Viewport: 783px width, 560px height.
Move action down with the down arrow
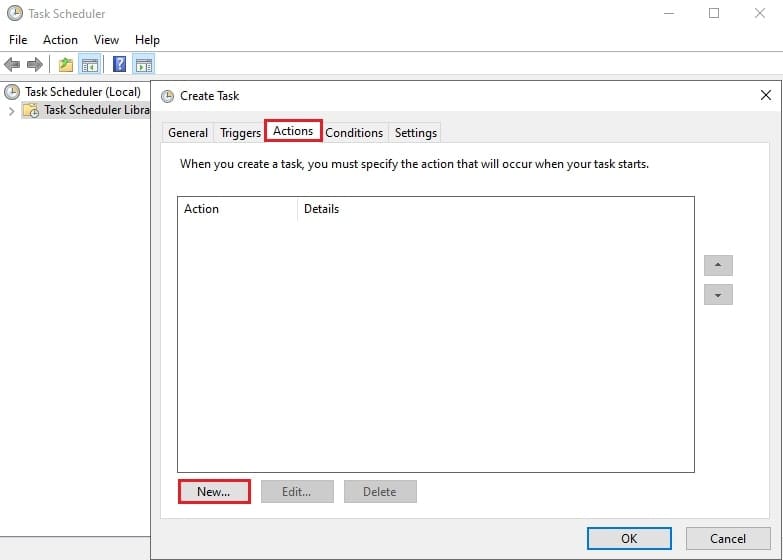tap(718, 295)
